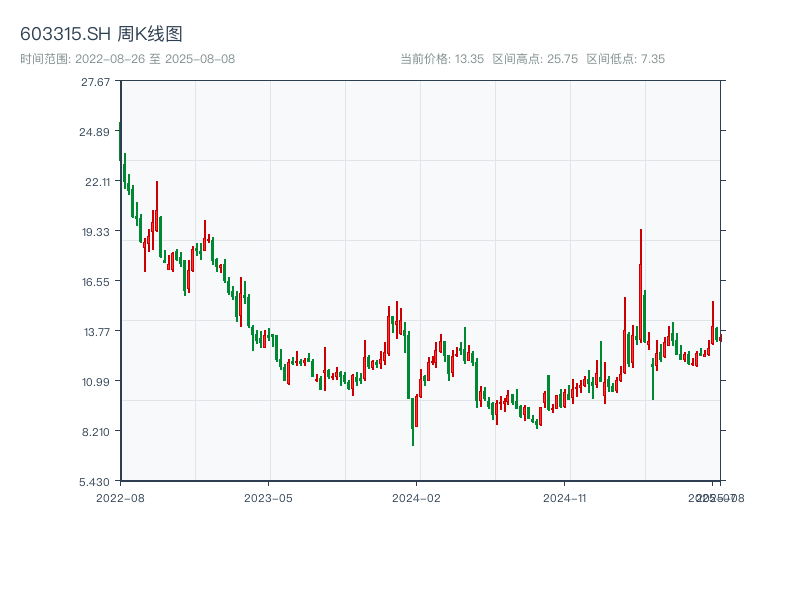
Task: Click the interval low label 区间低点: 7.35
Action: click(626, 59)
